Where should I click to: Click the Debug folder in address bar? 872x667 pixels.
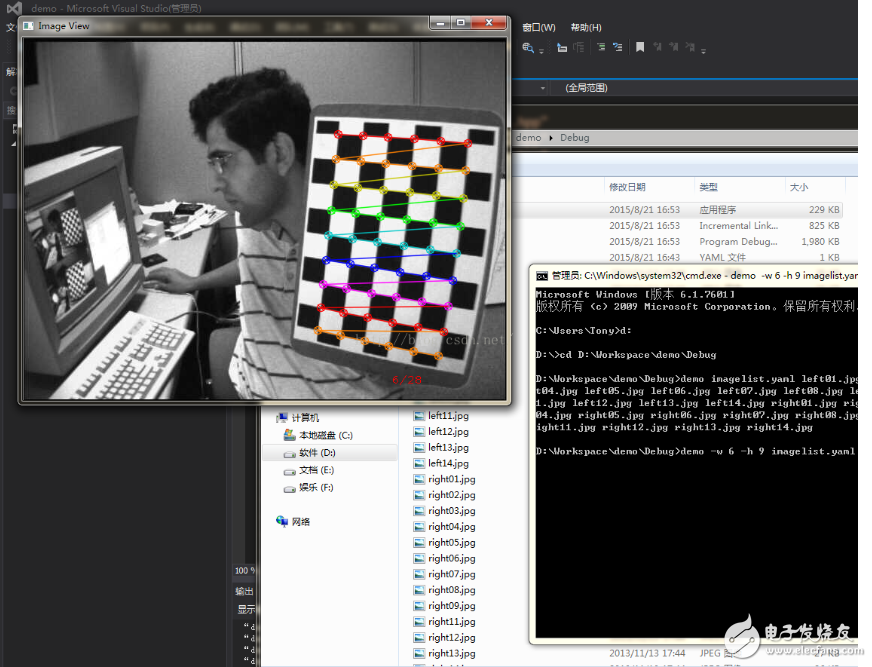click(575, 138)
